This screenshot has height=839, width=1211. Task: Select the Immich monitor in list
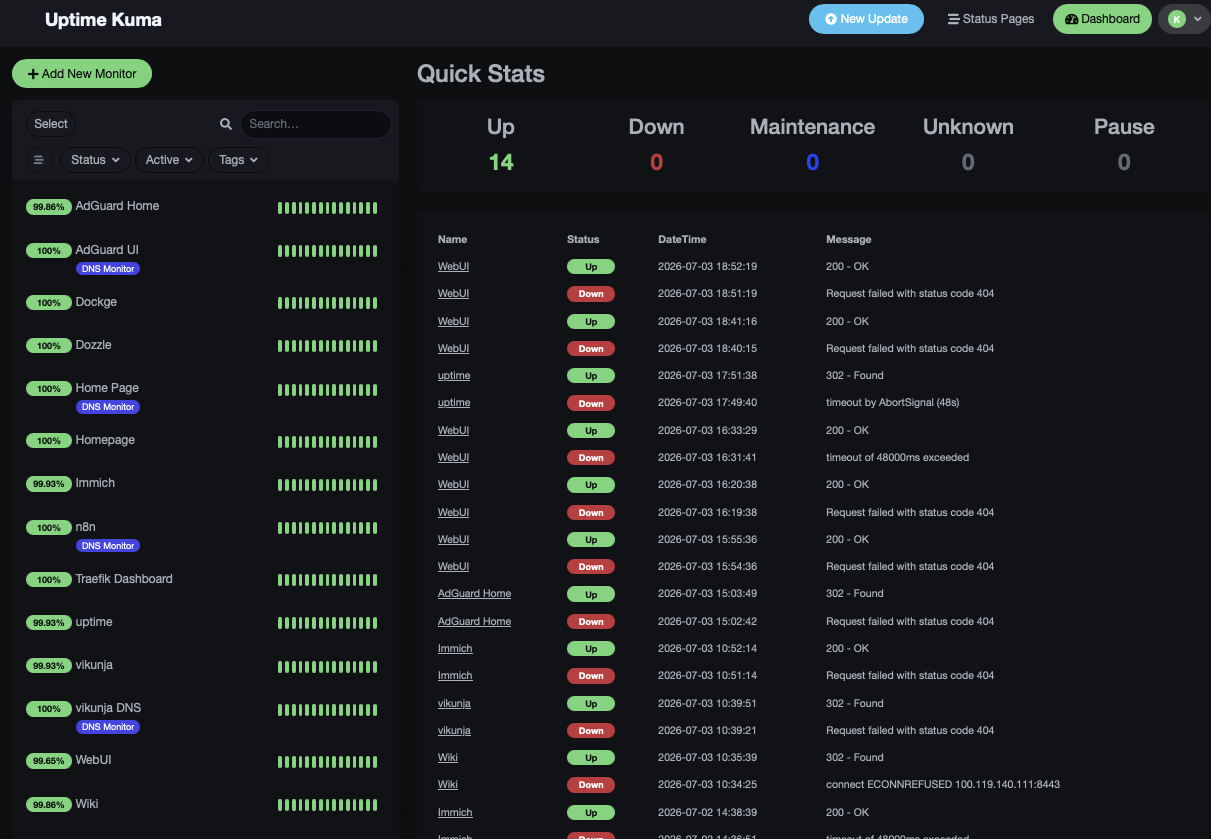pos(205,484)
